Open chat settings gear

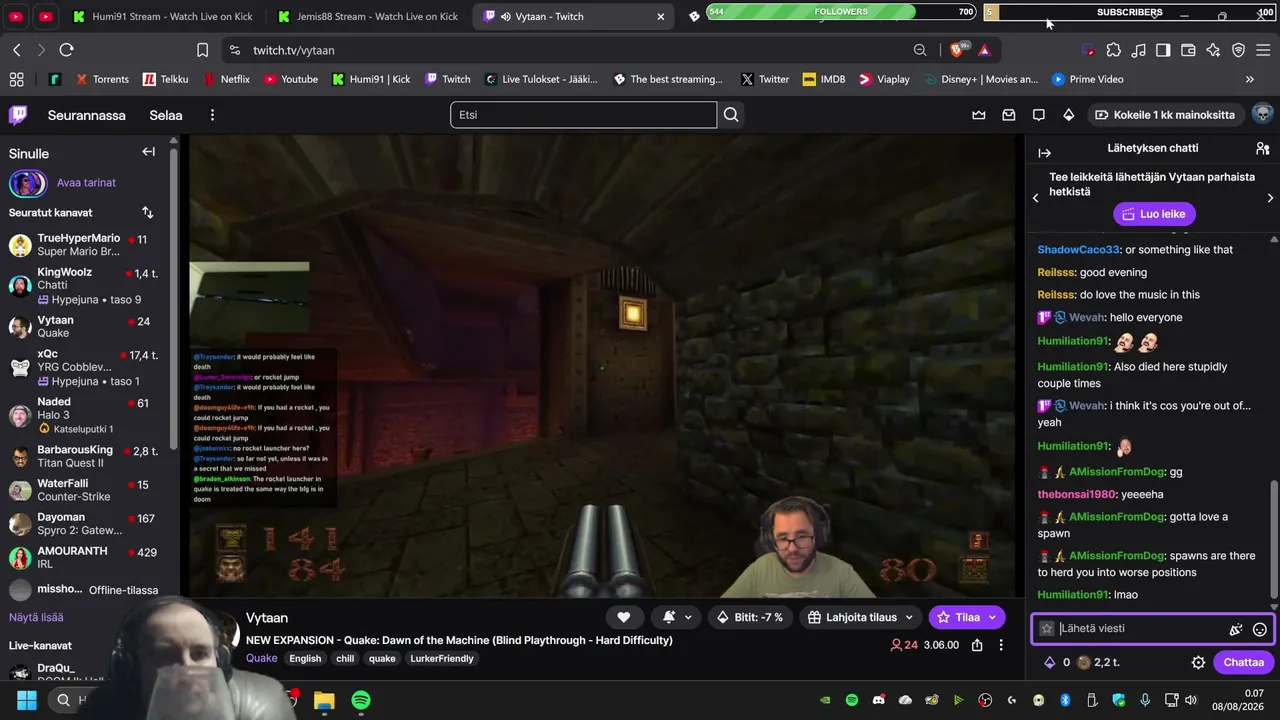click(x=1198, y=662)
